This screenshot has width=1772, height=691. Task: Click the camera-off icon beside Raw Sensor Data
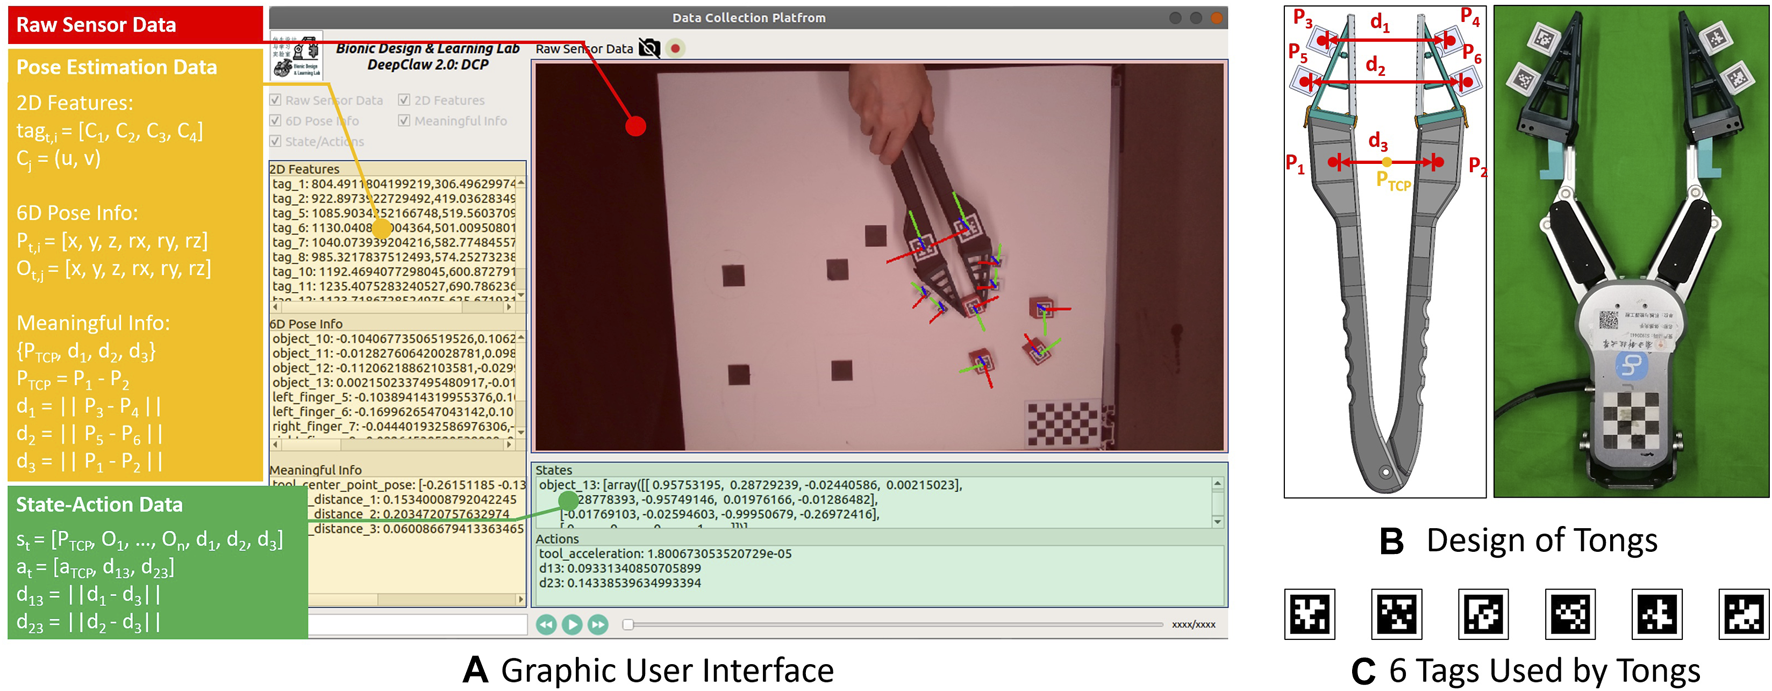click(649, 48)
